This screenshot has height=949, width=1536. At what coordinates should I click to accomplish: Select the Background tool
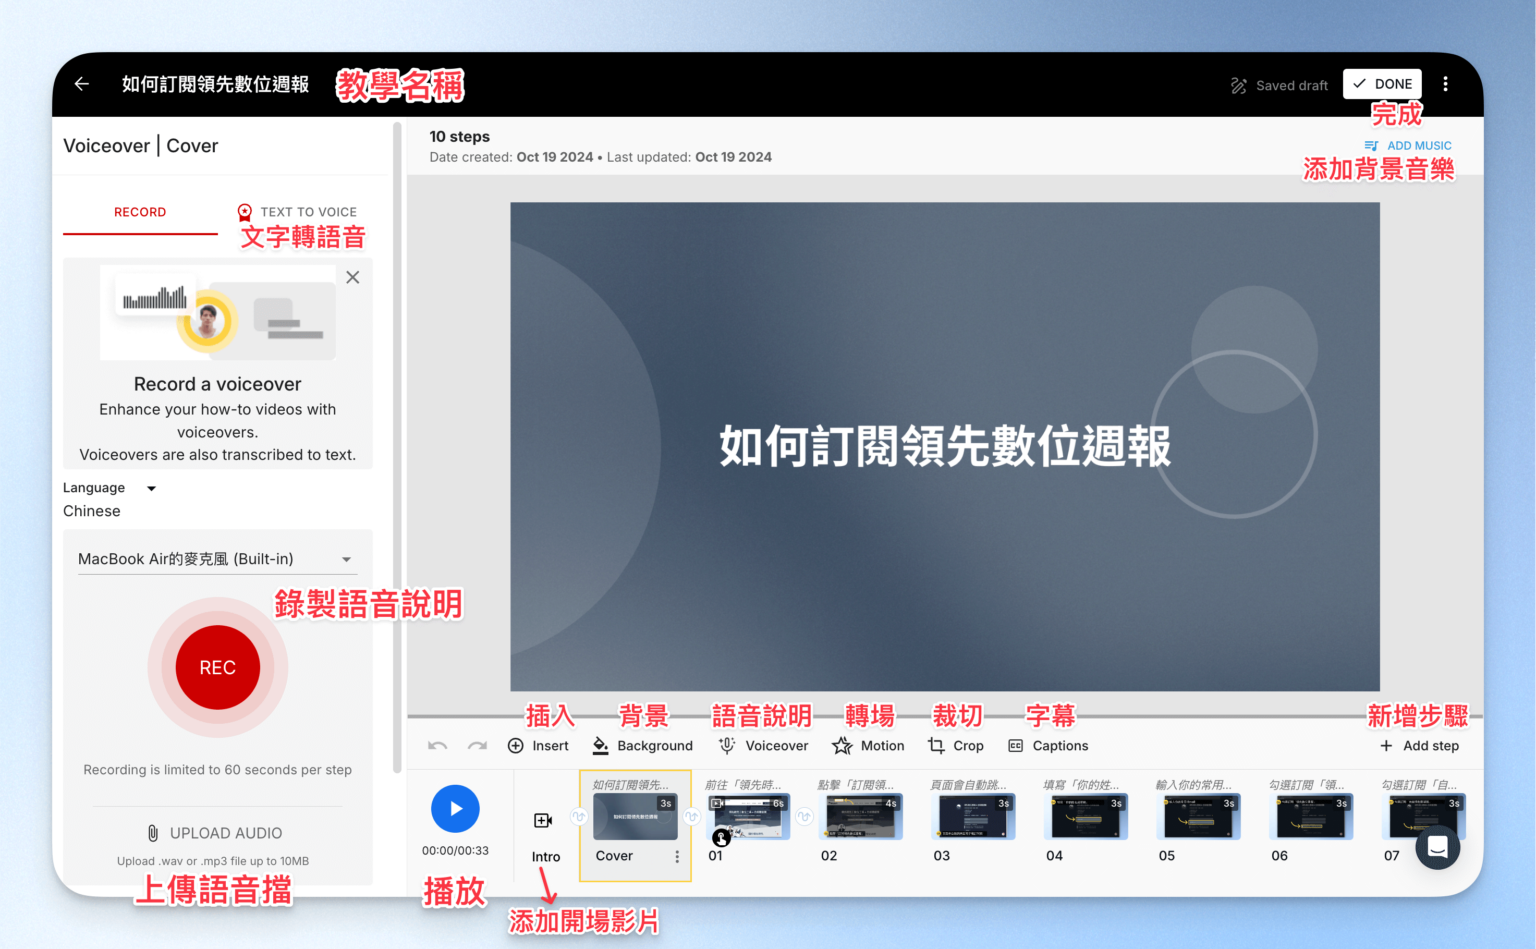643,745
